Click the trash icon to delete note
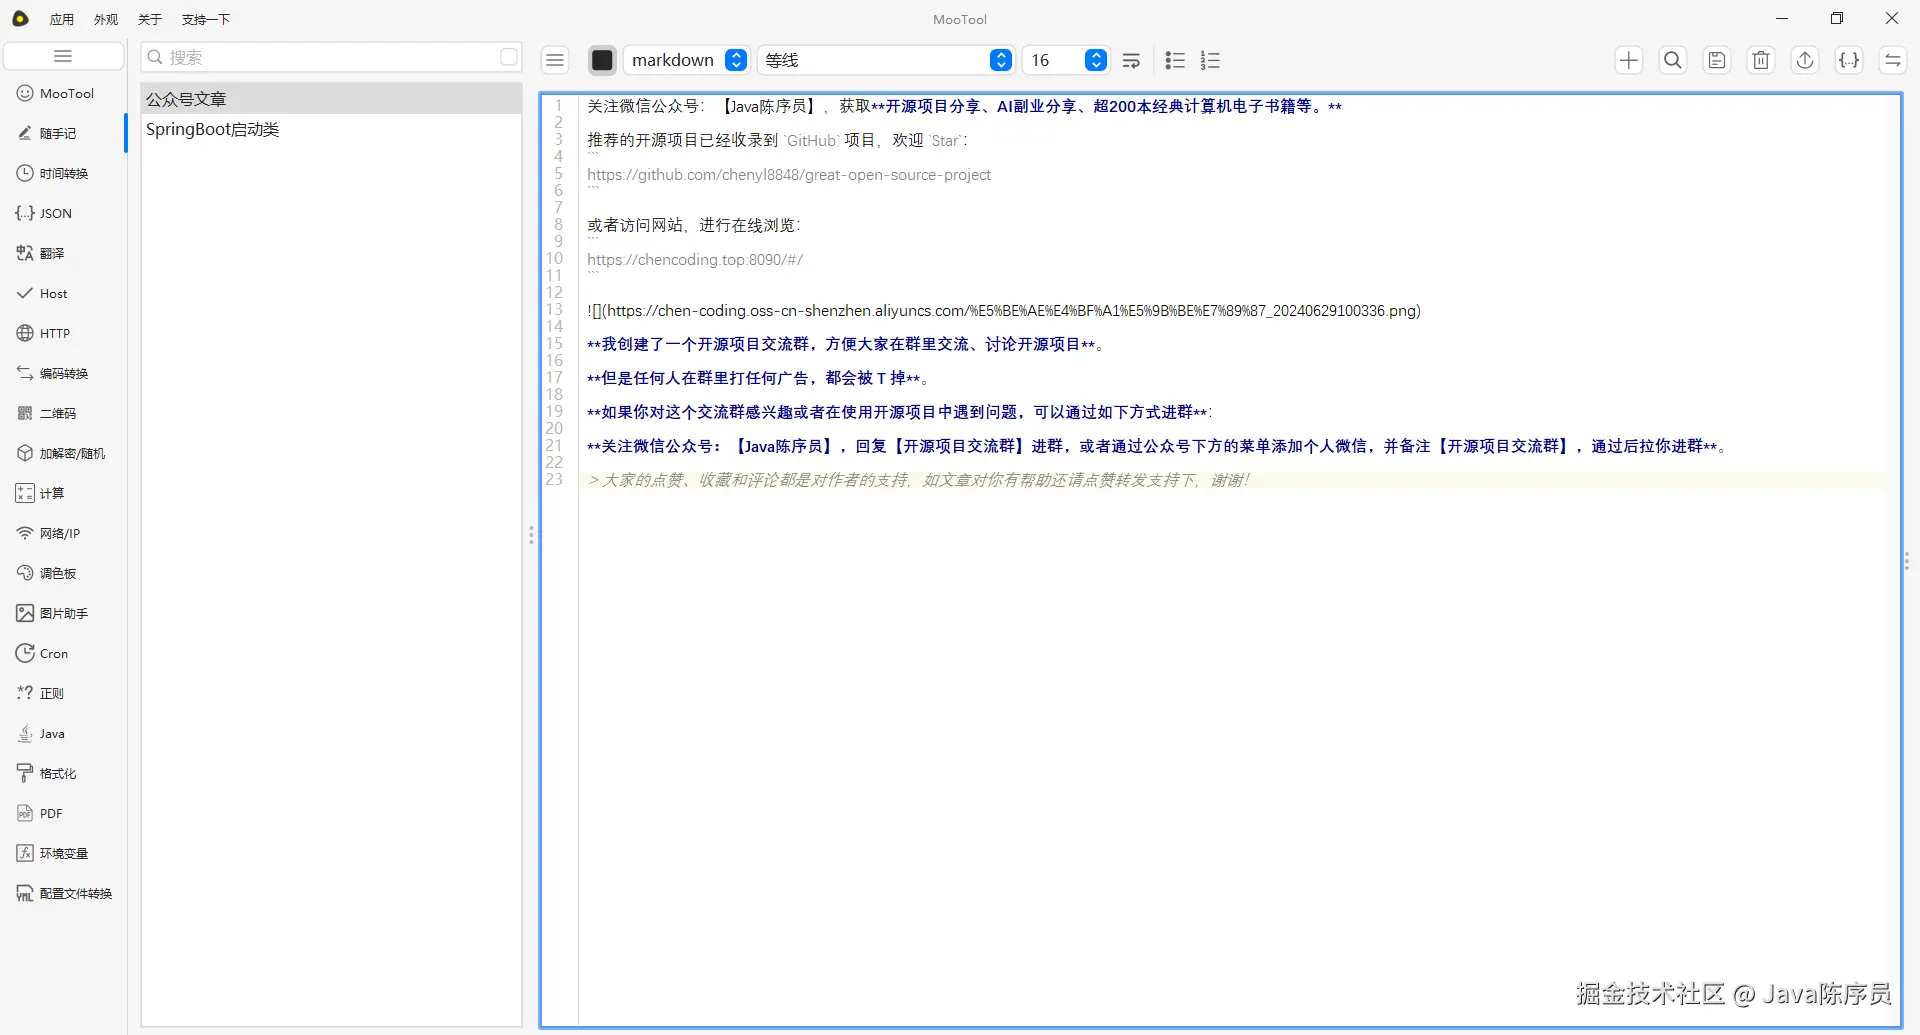 [x=1761, y=60]
